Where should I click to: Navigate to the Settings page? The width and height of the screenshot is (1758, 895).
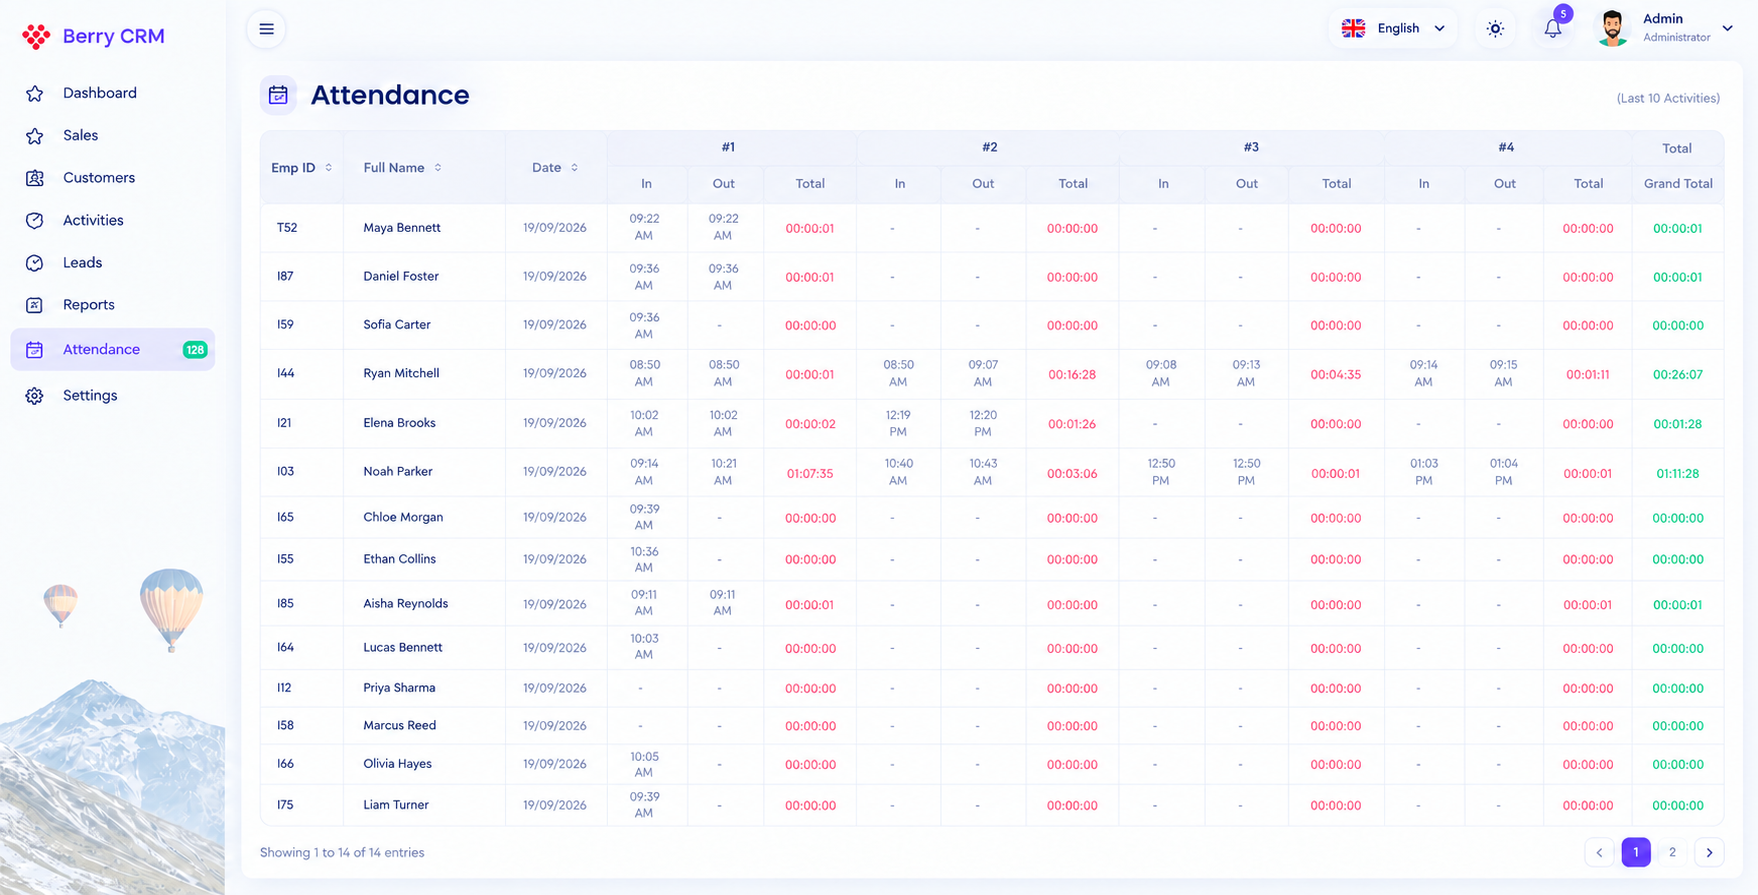[112, 396]
